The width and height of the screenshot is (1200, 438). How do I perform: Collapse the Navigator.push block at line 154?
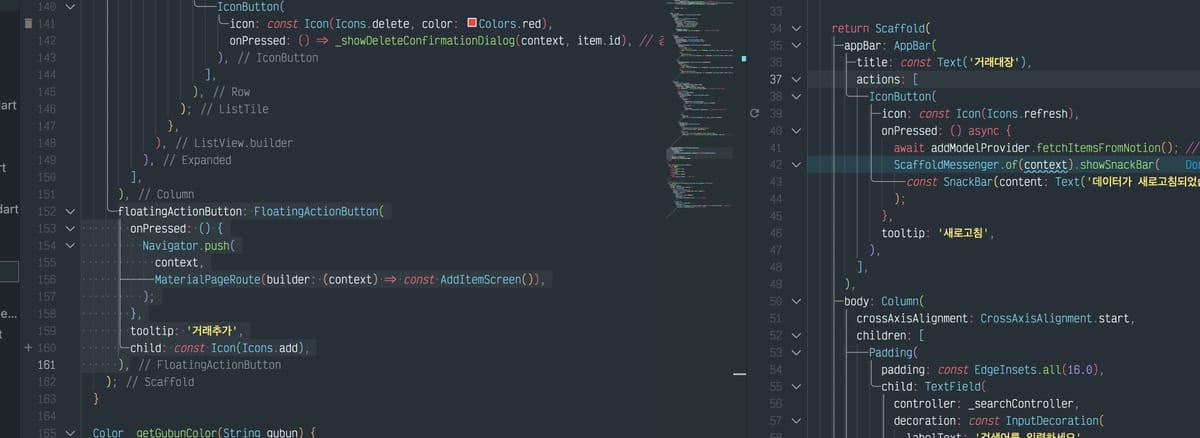[69, 246]
